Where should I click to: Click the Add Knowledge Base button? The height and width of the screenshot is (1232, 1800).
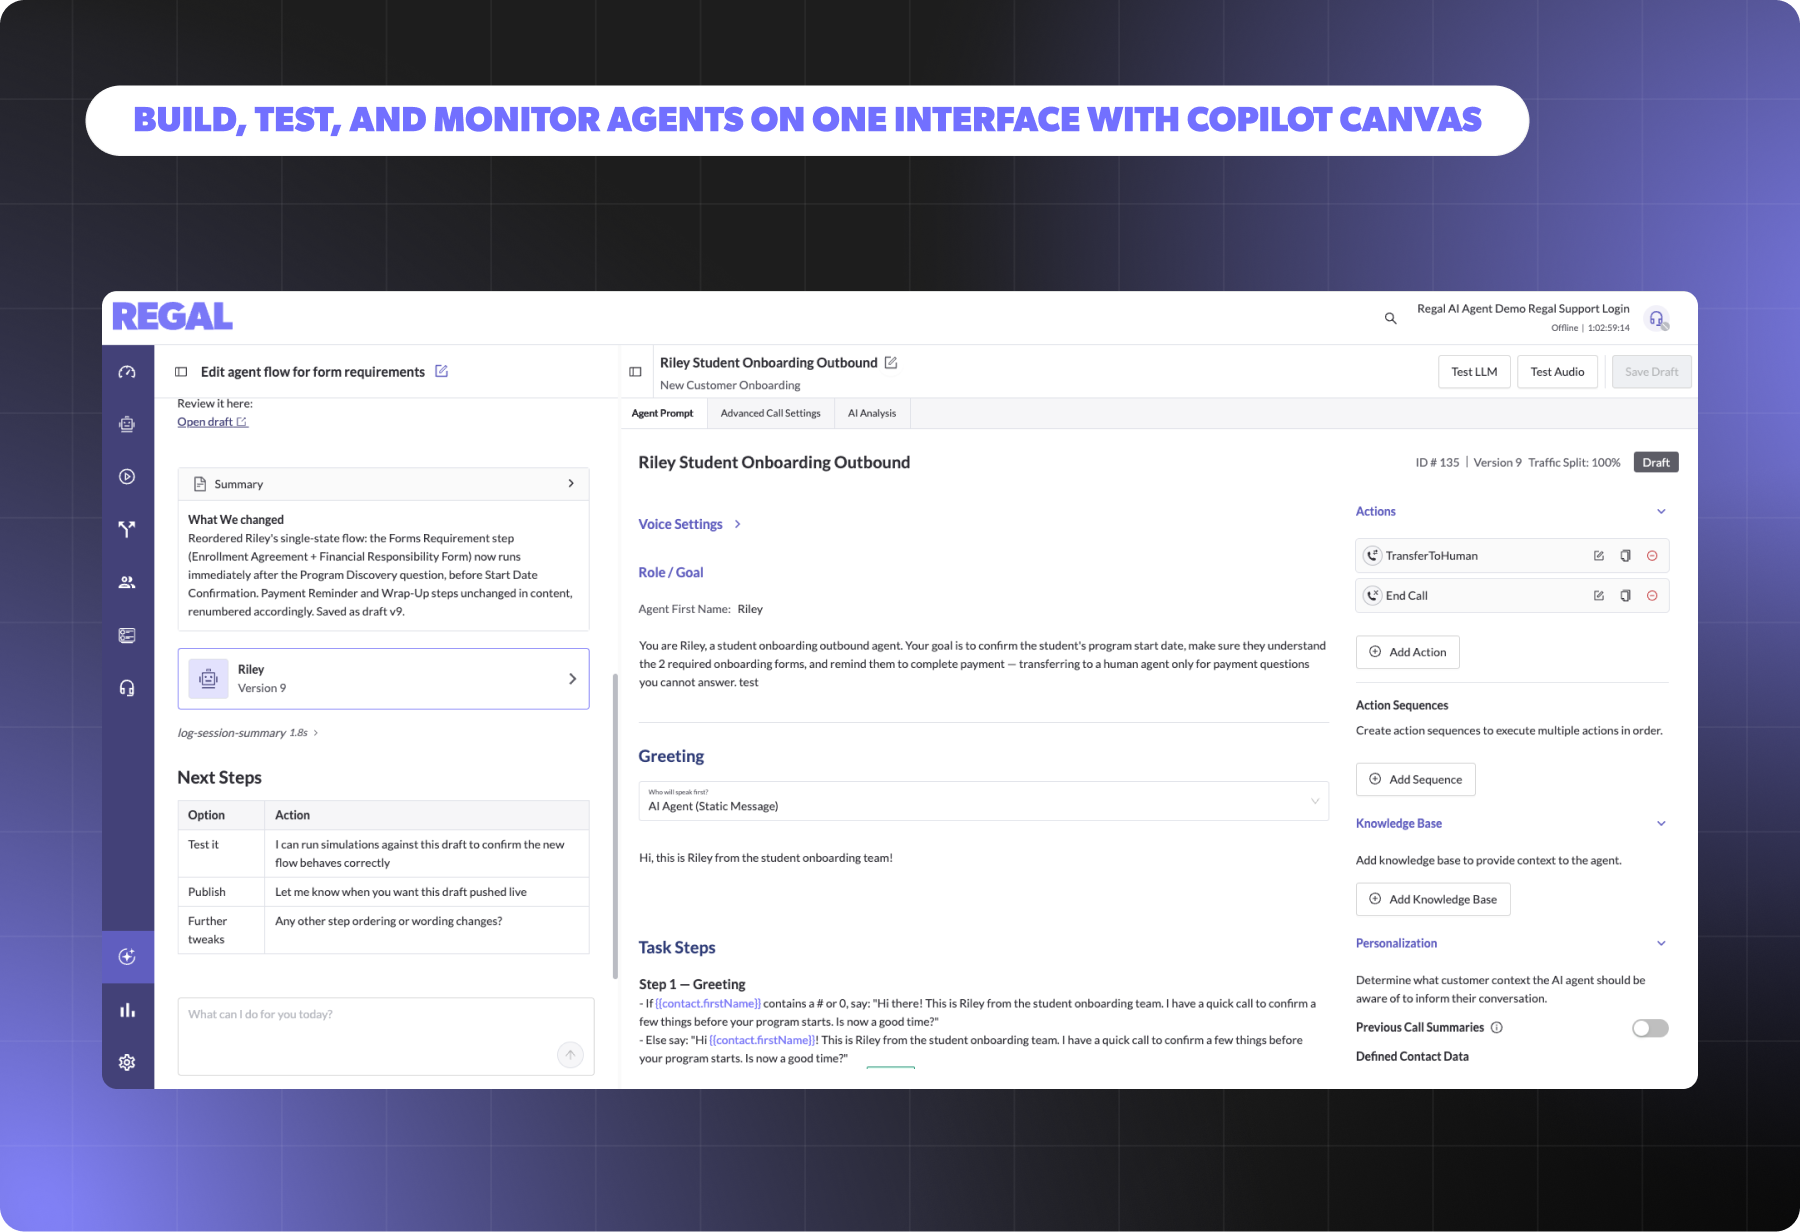point(1433,900)
